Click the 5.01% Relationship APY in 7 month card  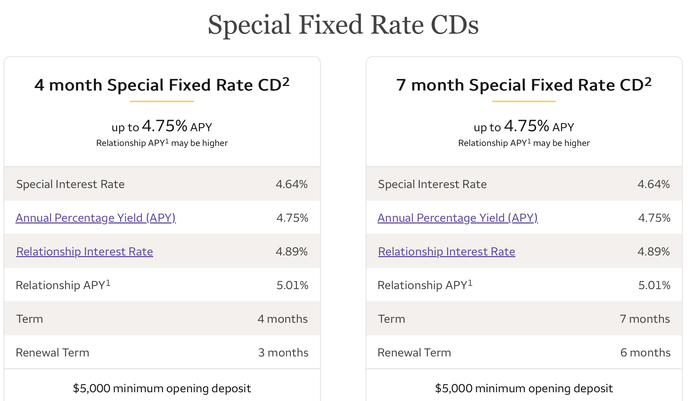[x=654, y=285]
